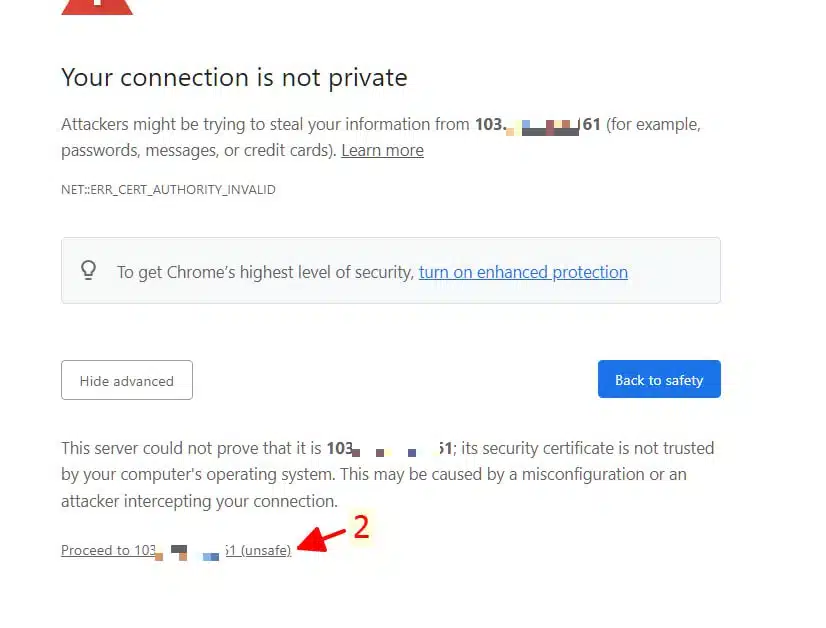Click the Back to safety button
Screen dimensions: 826x628
(x=659, y=379)
